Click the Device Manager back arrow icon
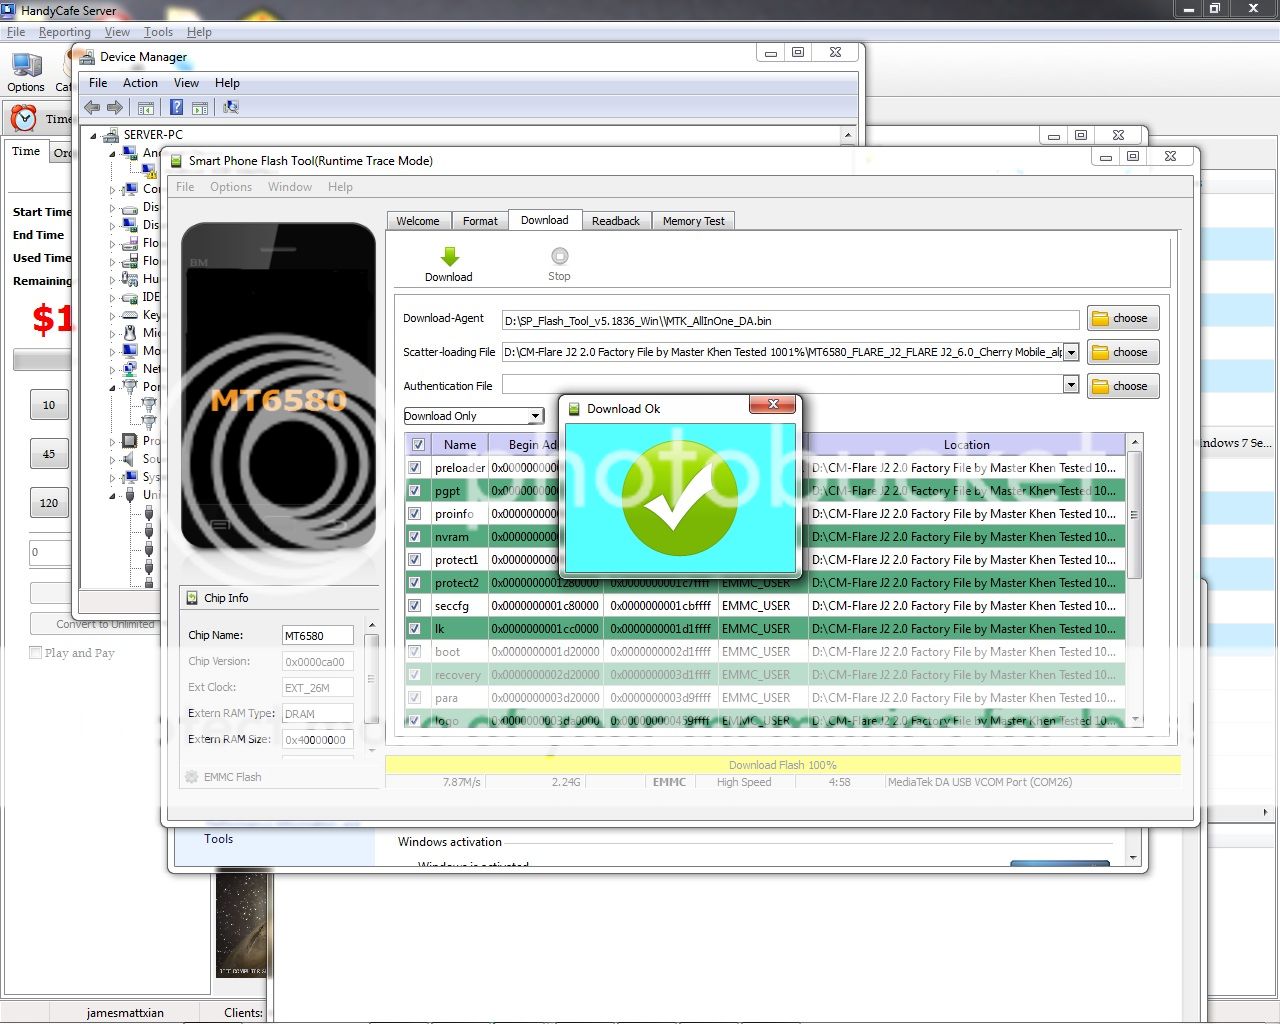Image resolution: width=1280 pixels, height=1024 pixels. pyautogui.click(x=93, y=108)
